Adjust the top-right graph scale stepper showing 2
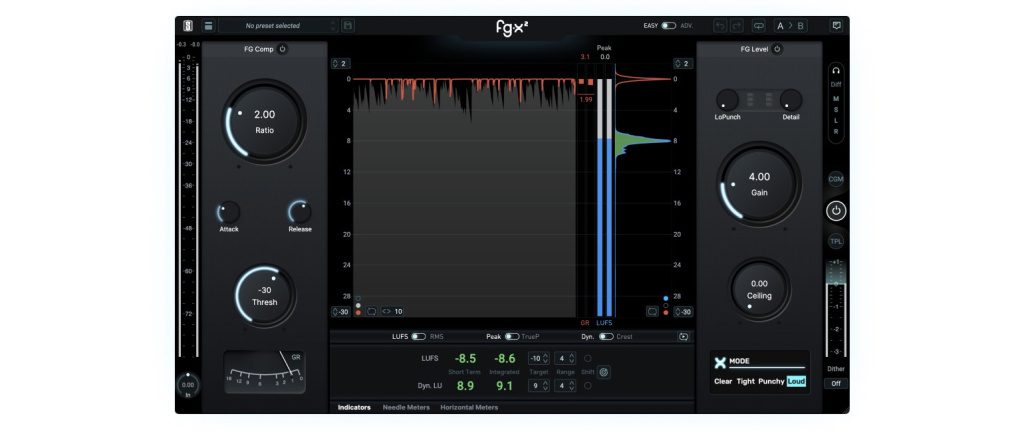 (x=683, y=64)
